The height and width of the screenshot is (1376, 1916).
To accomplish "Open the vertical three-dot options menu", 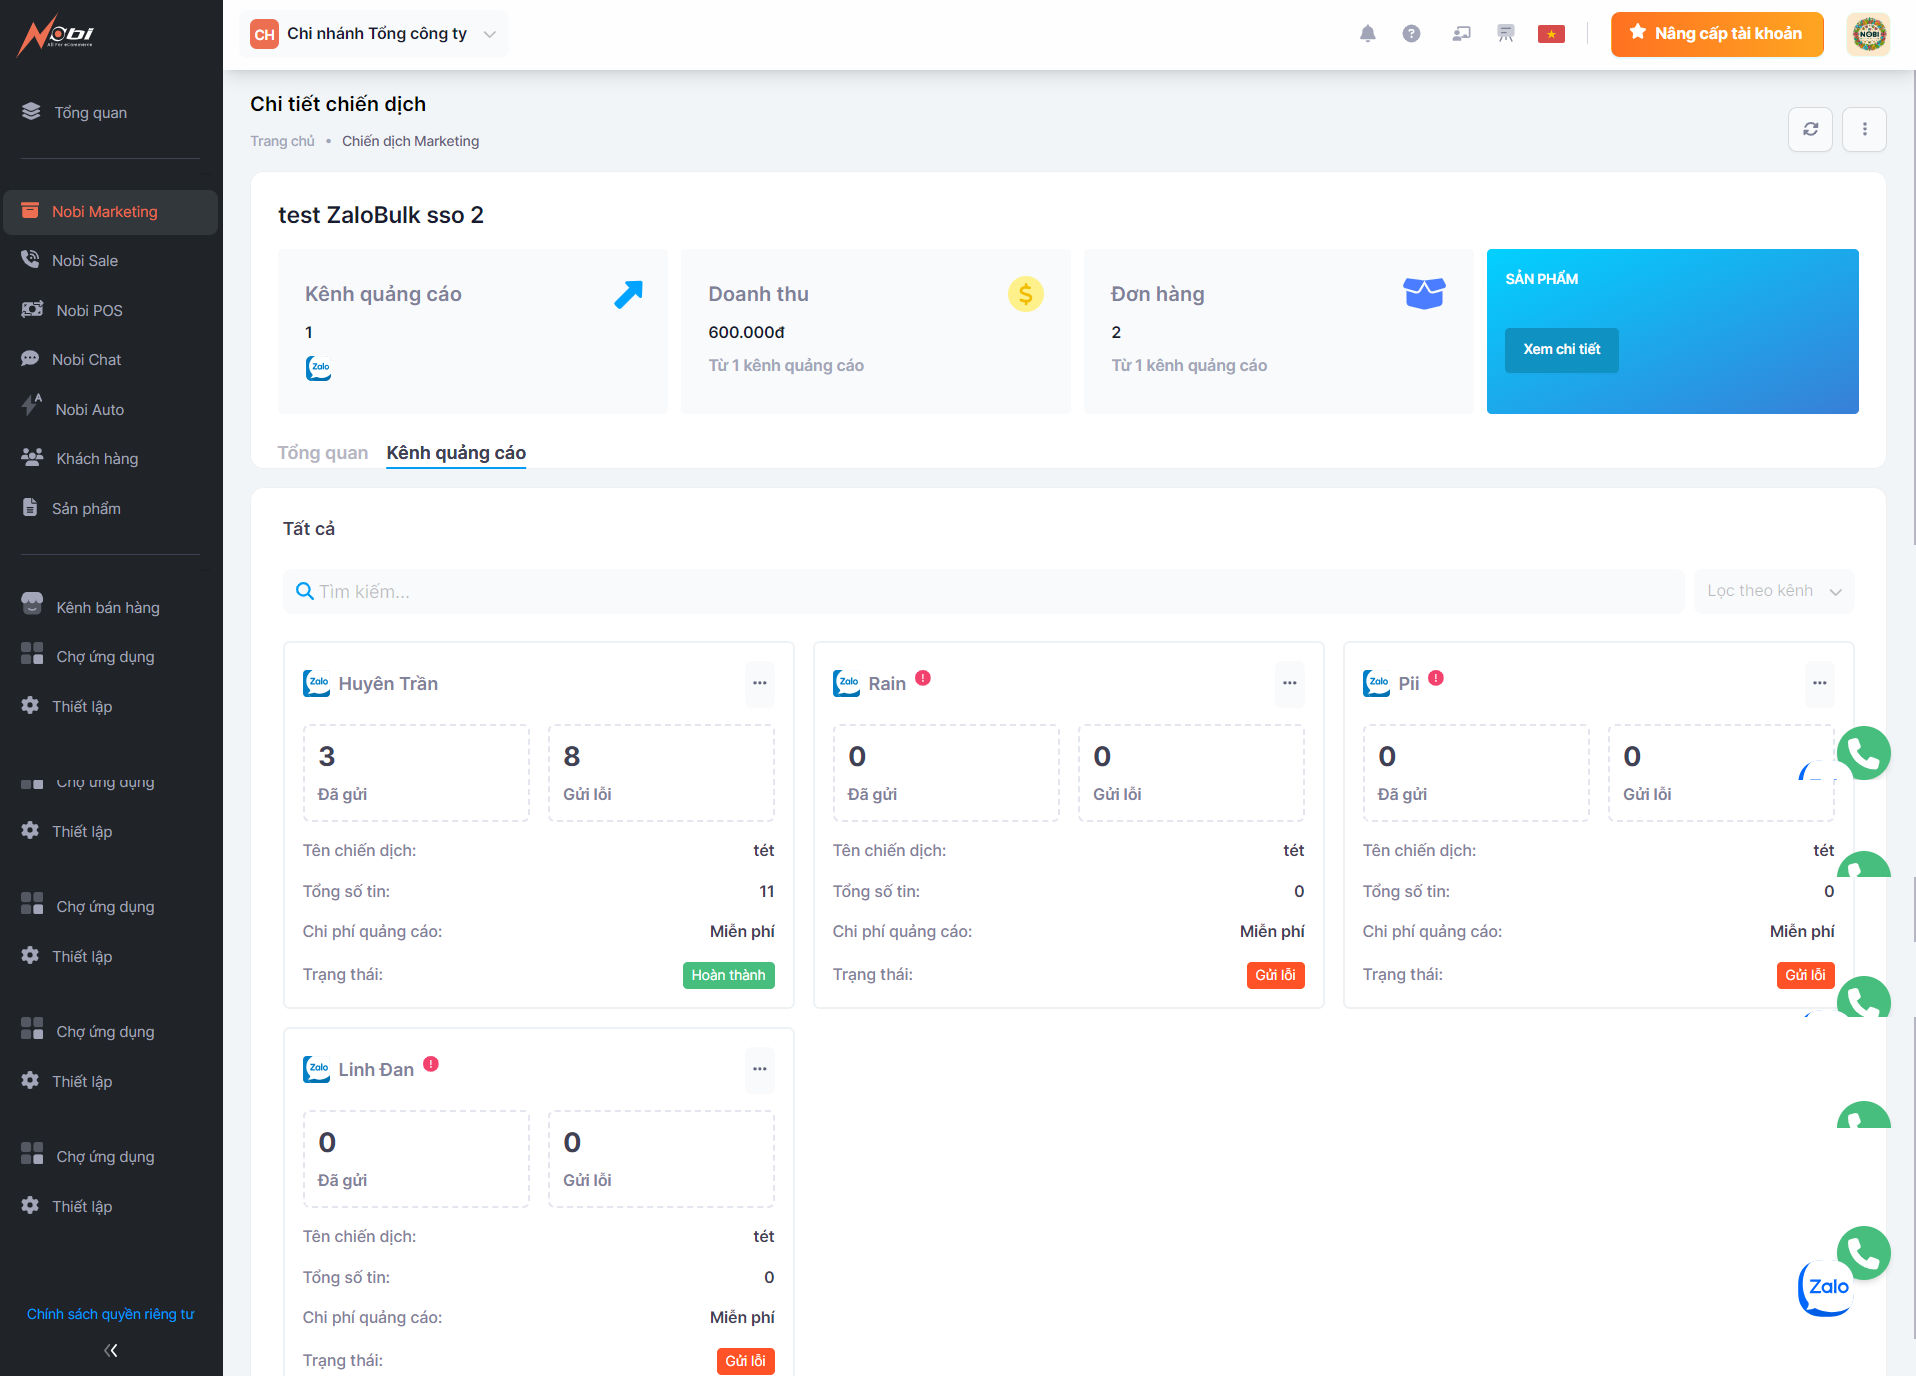I will pyautogui.click(x=1864, y=129).
